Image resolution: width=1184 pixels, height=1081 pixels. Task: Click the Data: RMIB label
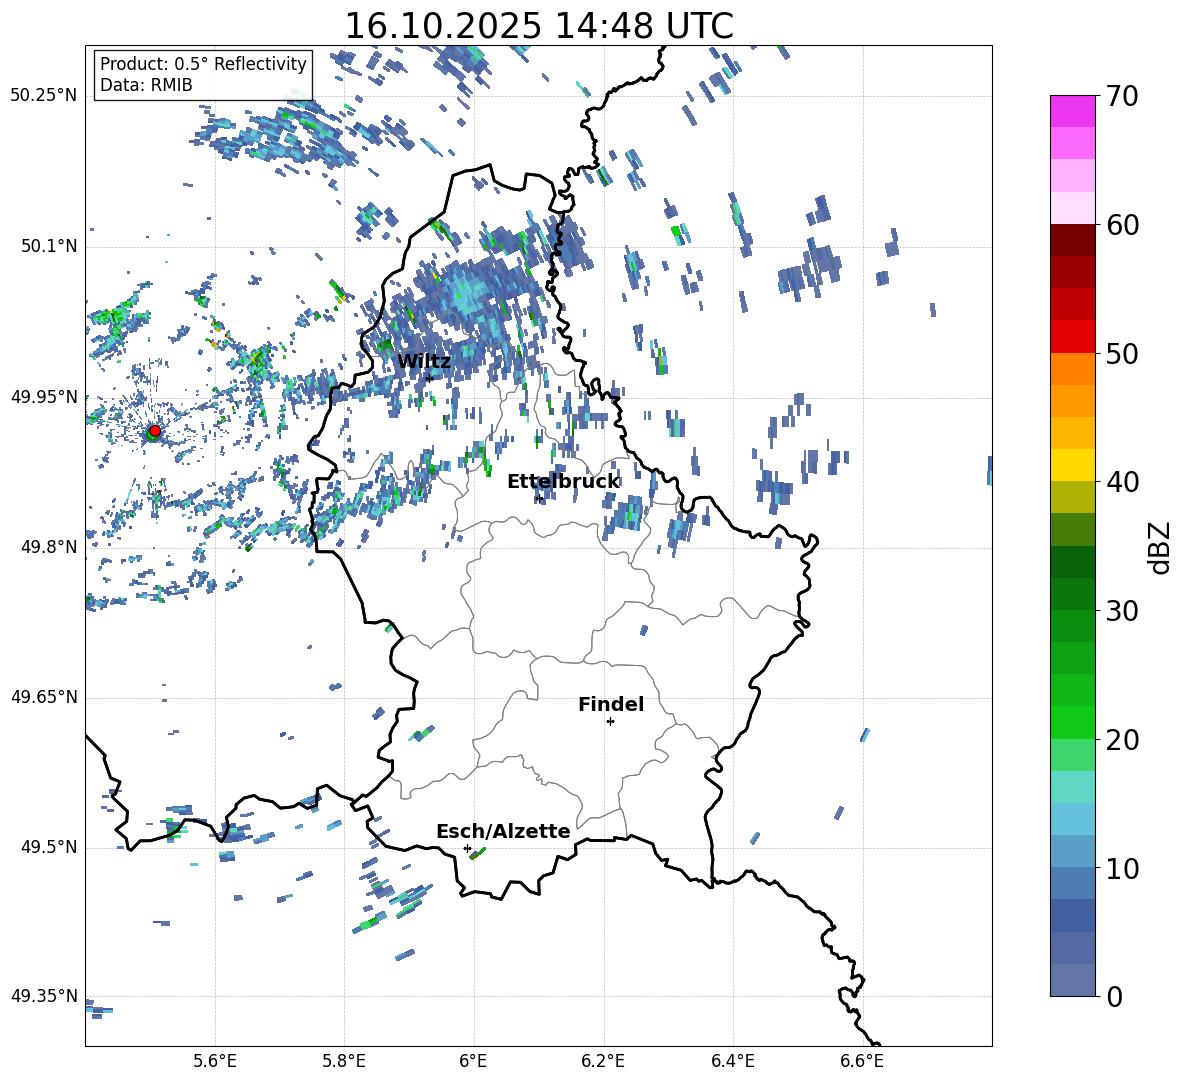(x=146, y=85)
